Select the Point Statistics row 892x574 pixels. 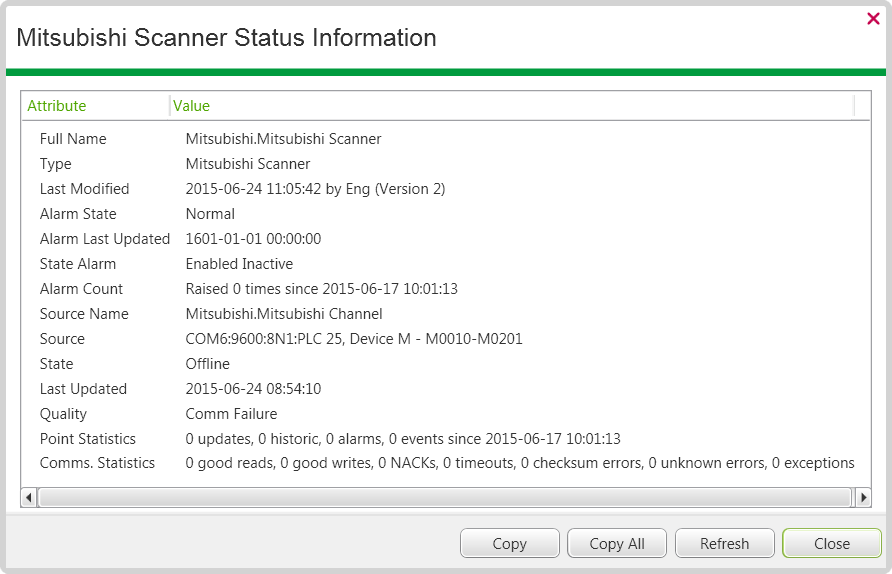pos(87,439)
